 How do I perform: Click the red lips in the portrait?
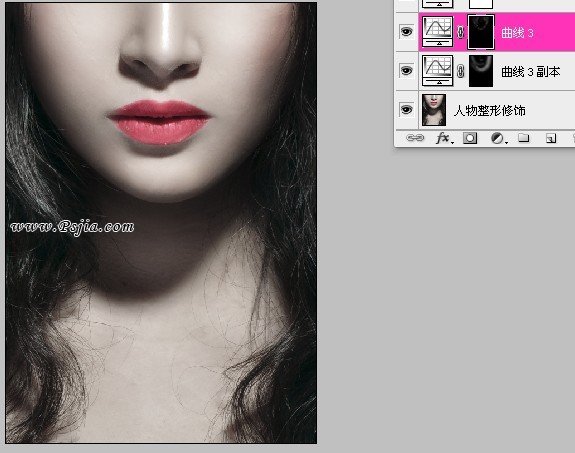(x=159, y=122)
